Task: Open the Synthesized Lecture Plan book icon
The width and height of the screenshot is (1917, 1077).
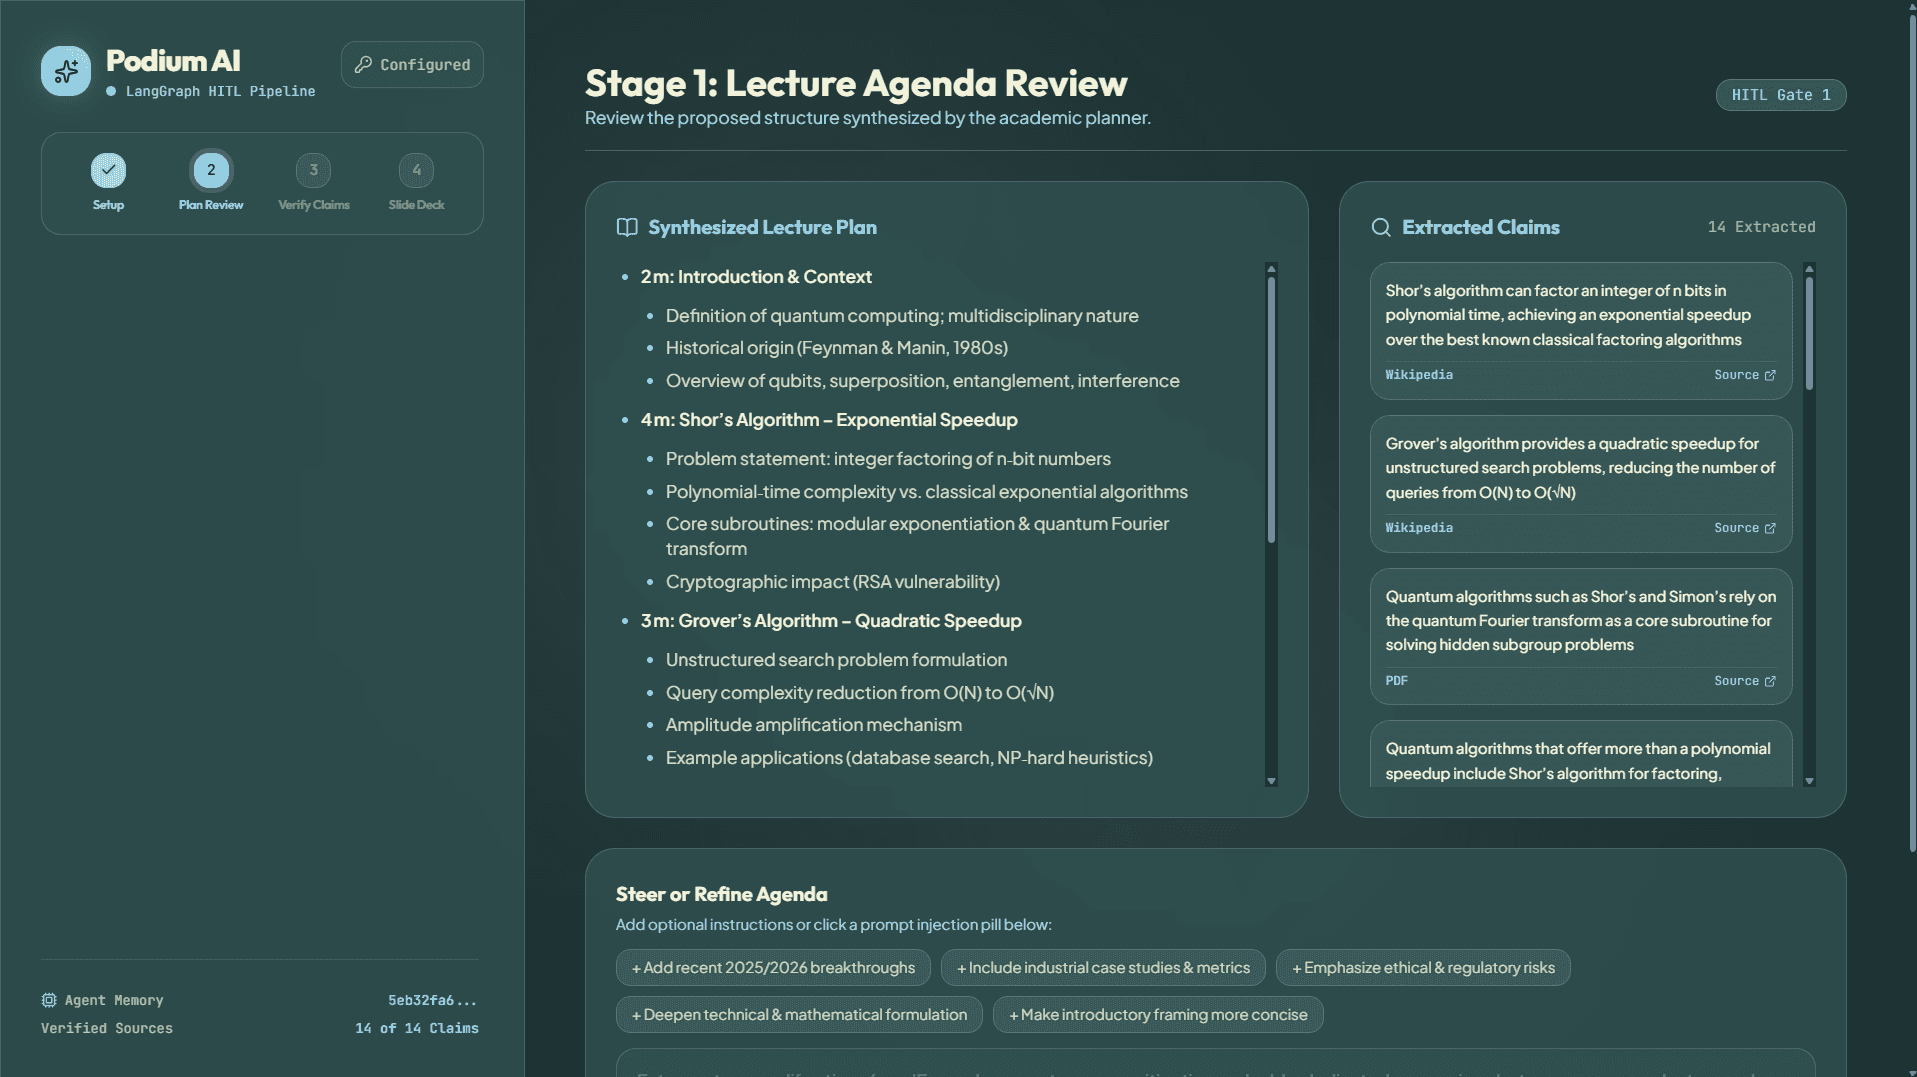Action: point(627,228)
